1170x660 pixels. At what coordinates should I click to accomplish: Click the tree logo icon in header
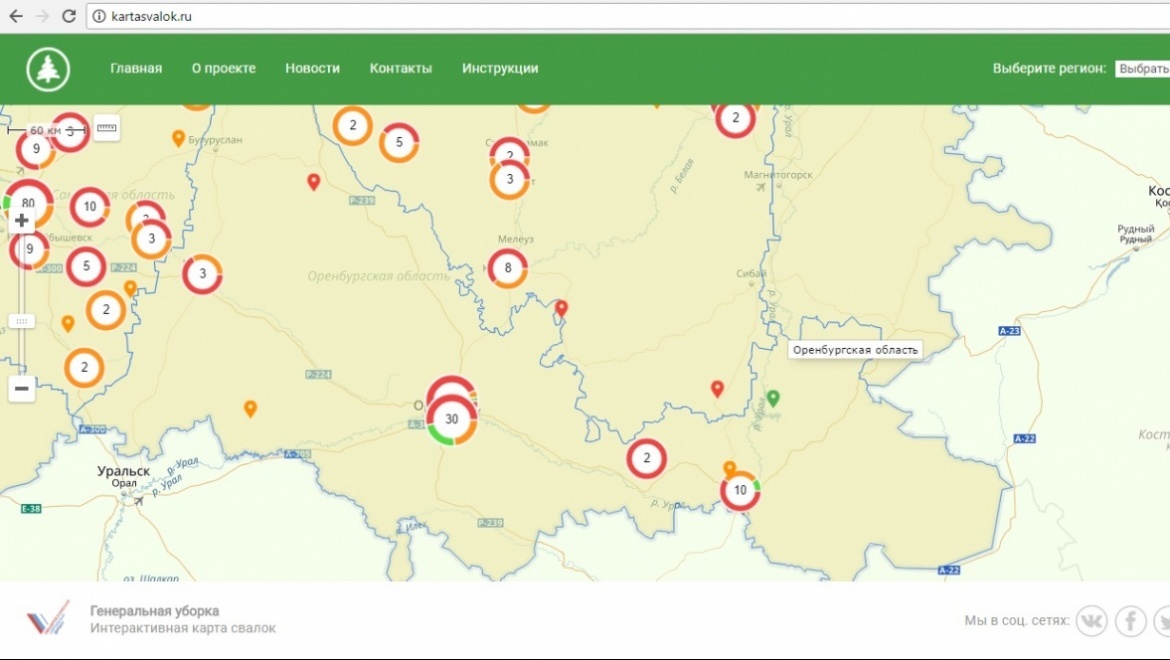(x=47, y=69)
